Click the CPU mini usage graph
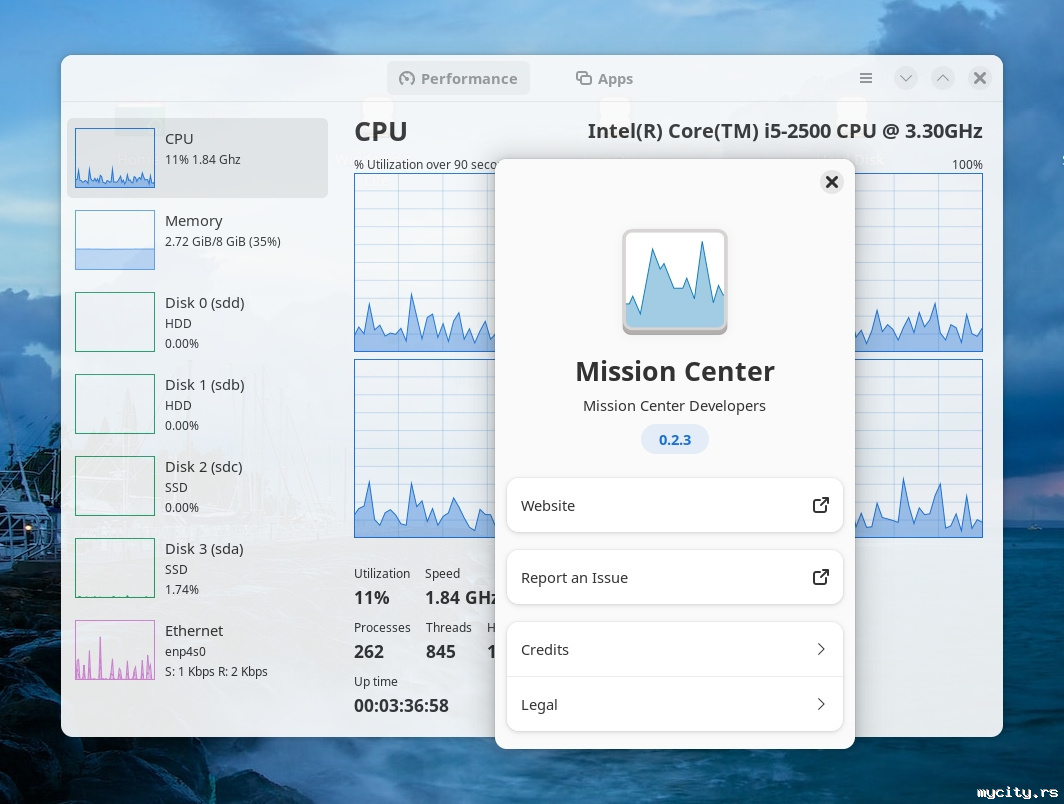The height and width of the screenshot is (804, 1064). coord(115,158)
